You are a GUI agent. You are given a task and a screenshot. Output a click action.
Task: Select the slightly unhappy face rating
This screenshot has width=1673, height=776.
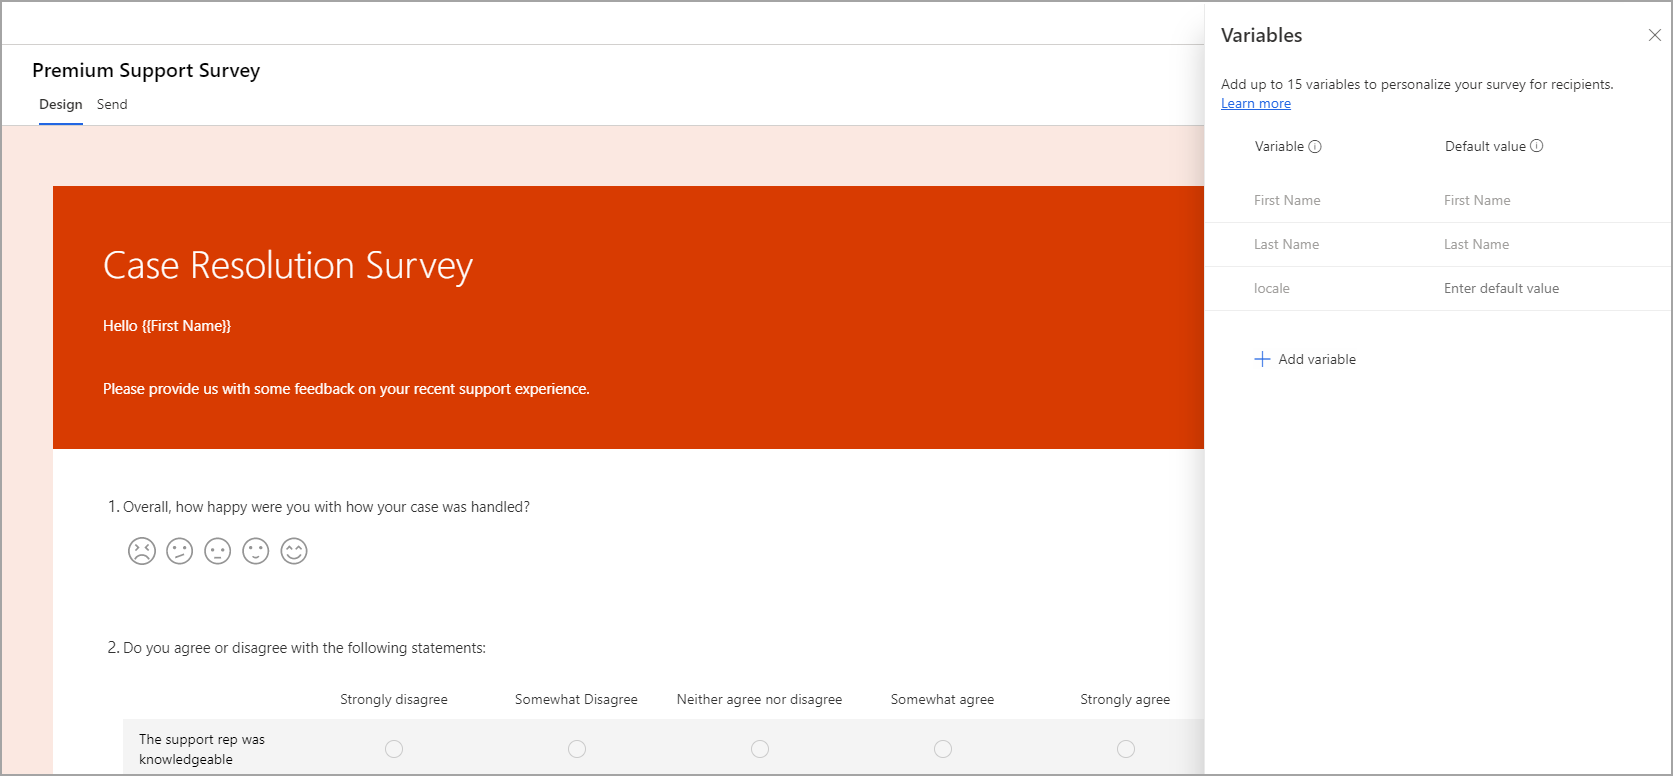pos(180,551)
